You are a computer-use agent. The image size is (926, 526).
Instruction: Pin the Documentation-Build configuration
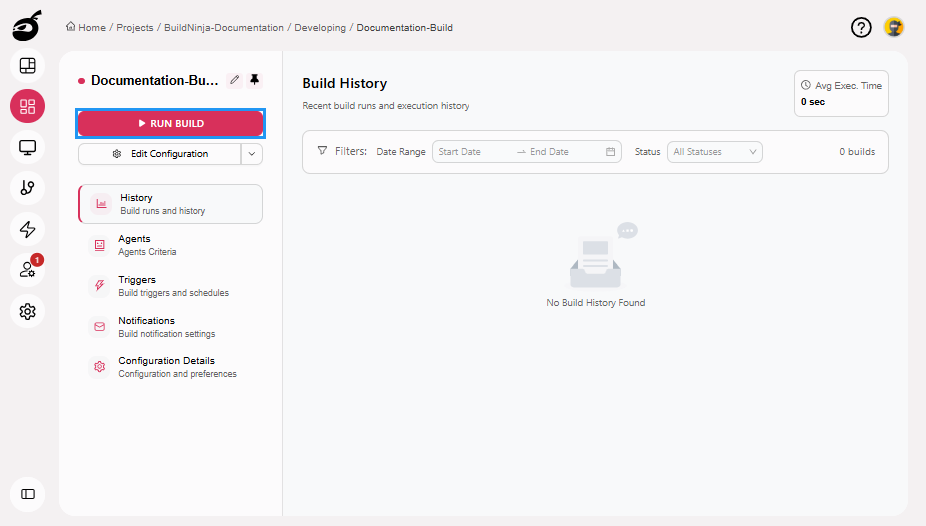point(254,80)
